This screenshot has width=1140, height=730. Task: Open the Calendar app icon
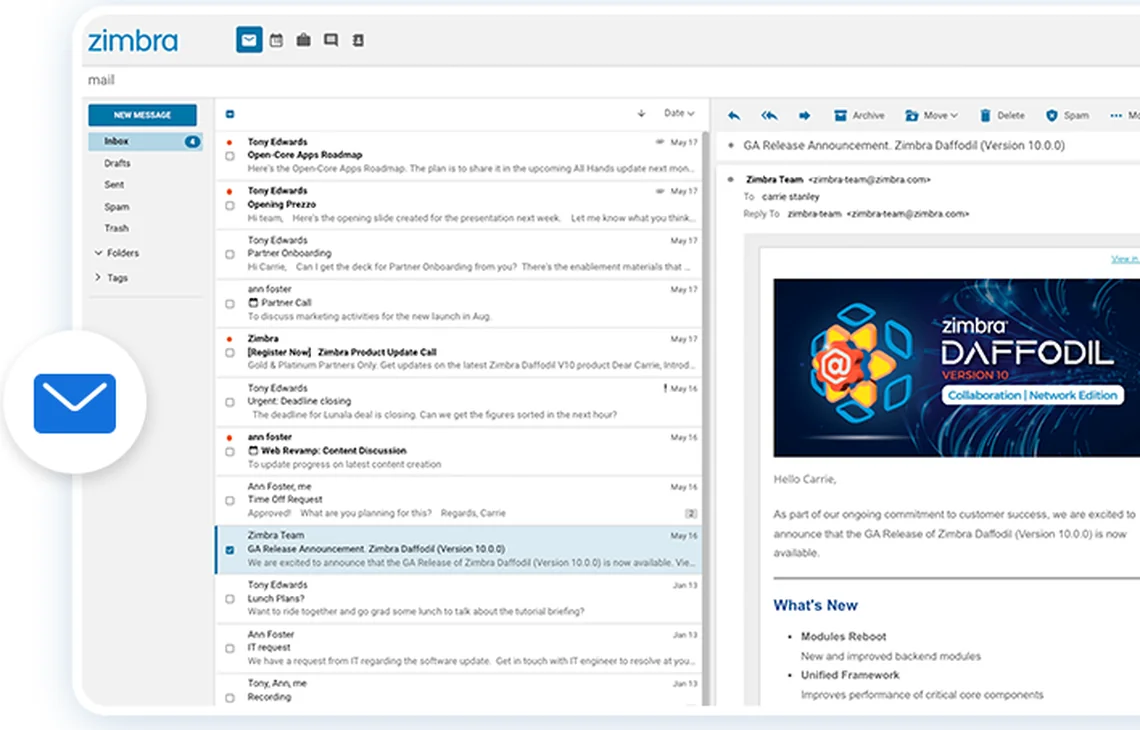pyautogui.click(x=276, y=40)
